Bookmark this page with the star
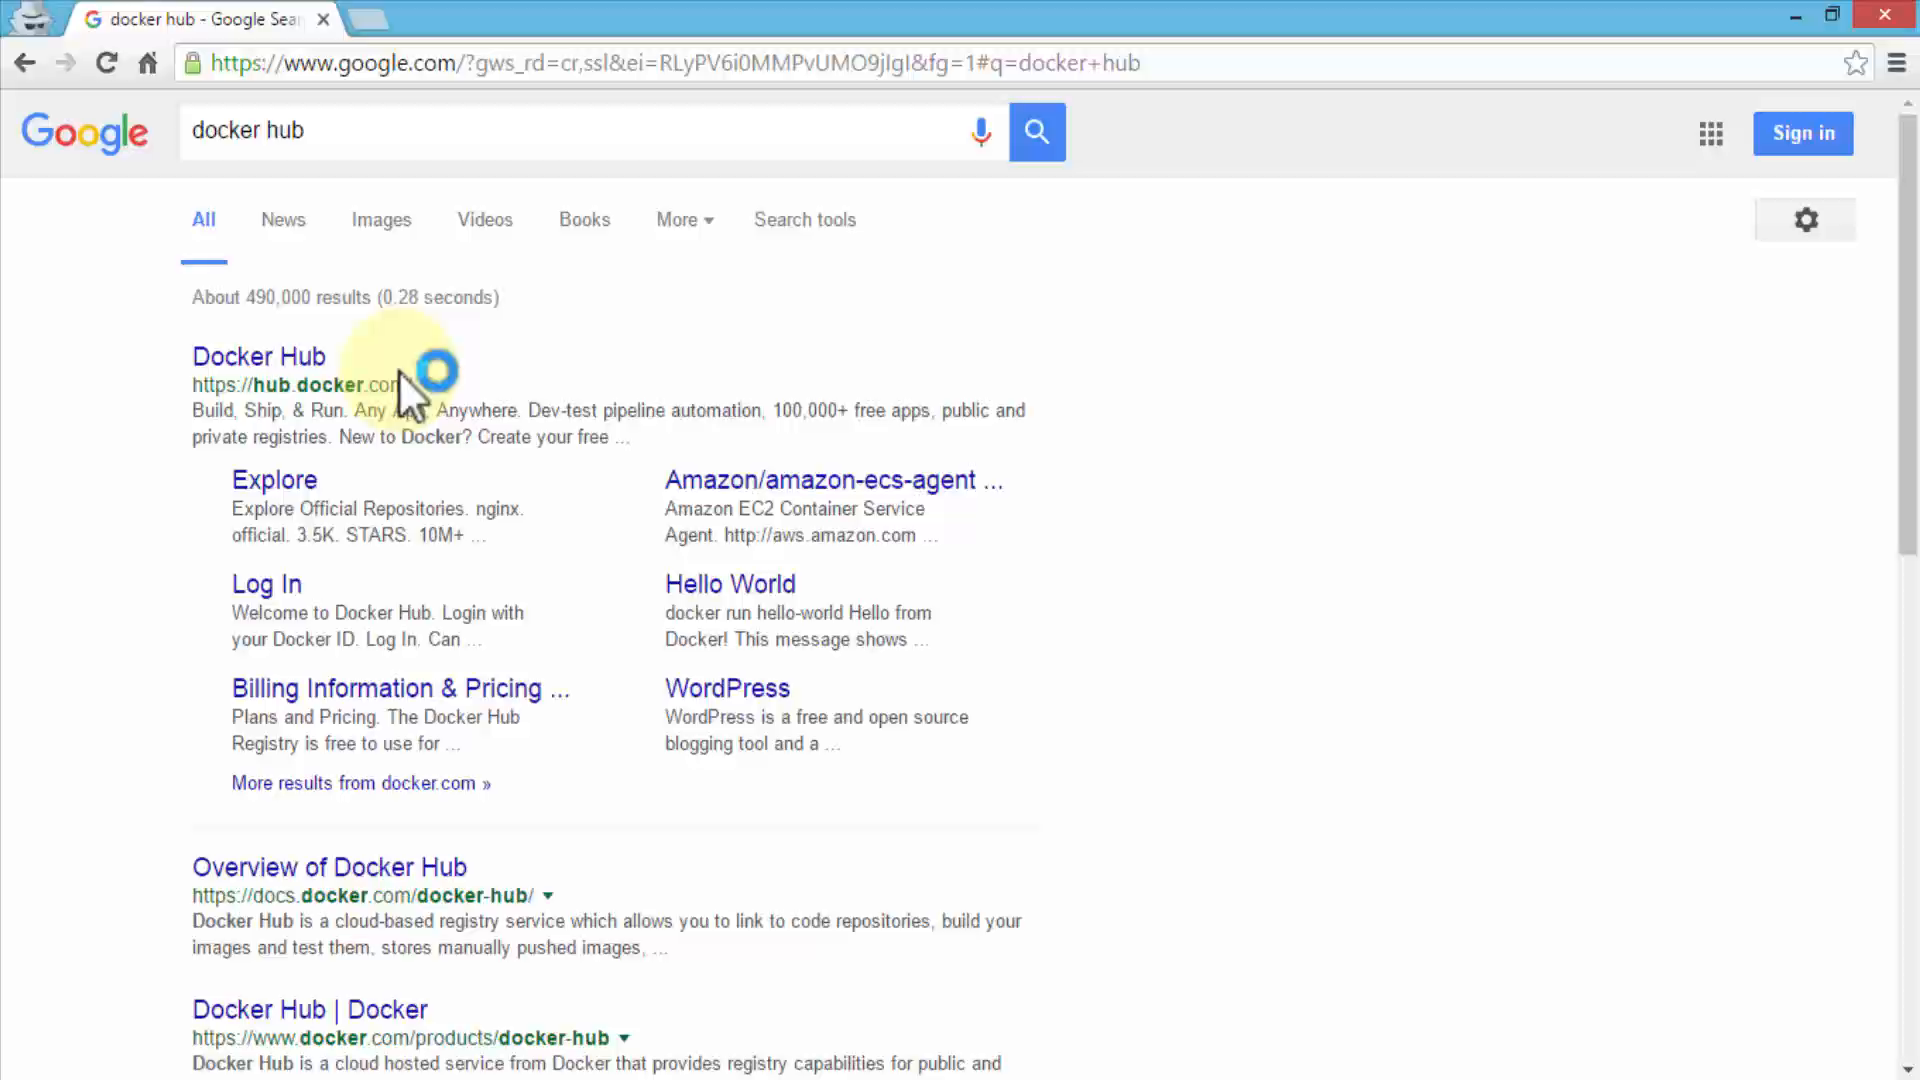Screen dimensions: 1920x1080 [1856, 63]
